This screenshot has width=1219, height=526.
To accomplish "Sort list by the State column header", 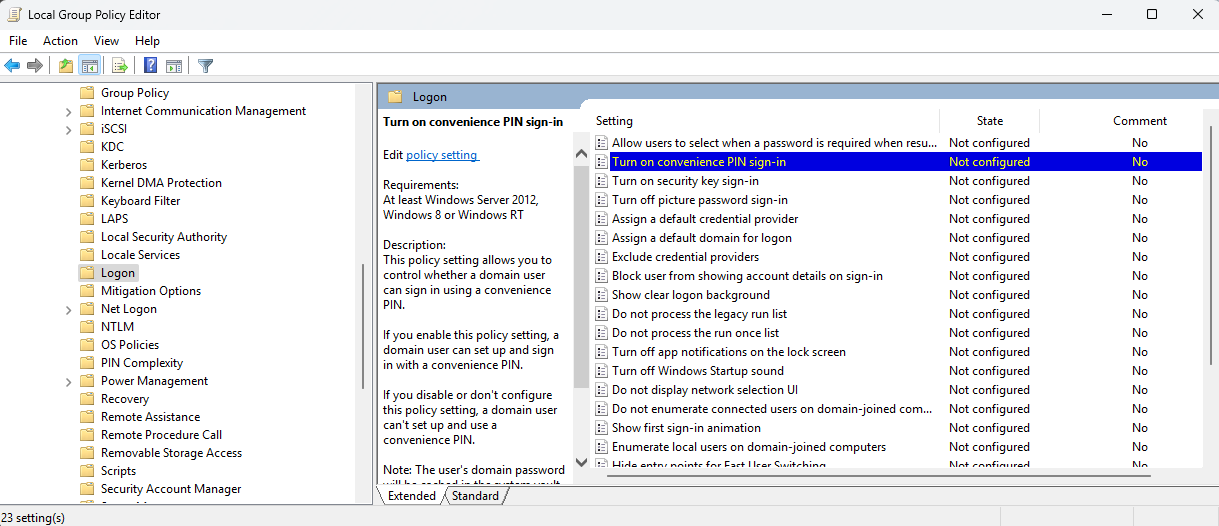I will click(x=989, y=121).
